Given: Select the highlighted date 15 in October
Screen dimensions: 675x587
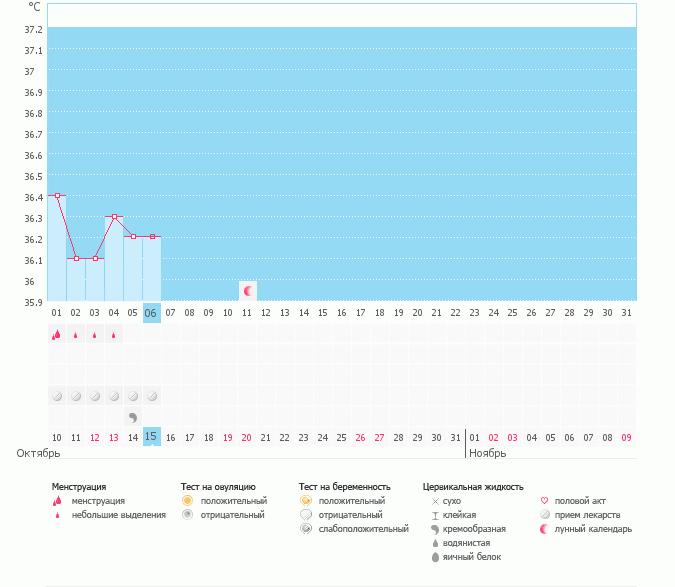Looking at the screenshot, I should click(x=151, y=437).
